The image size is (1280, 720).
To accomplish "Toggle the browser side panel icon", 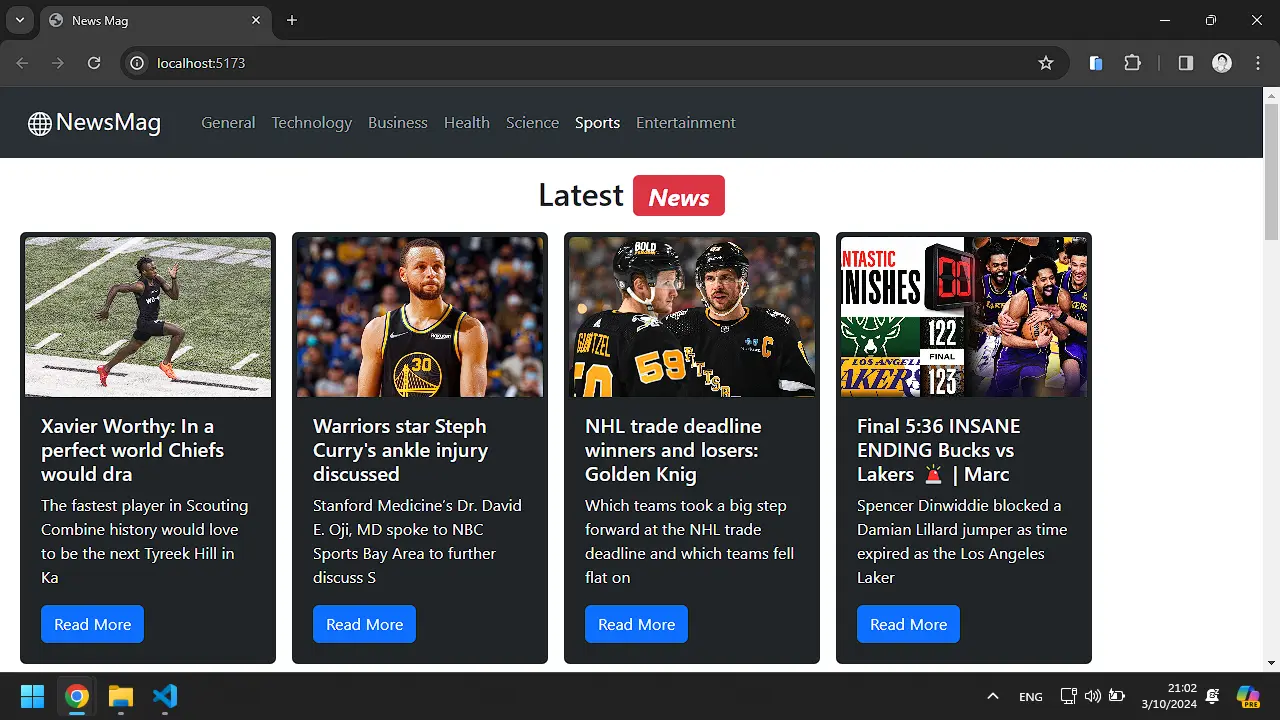I will [1185, 63].
